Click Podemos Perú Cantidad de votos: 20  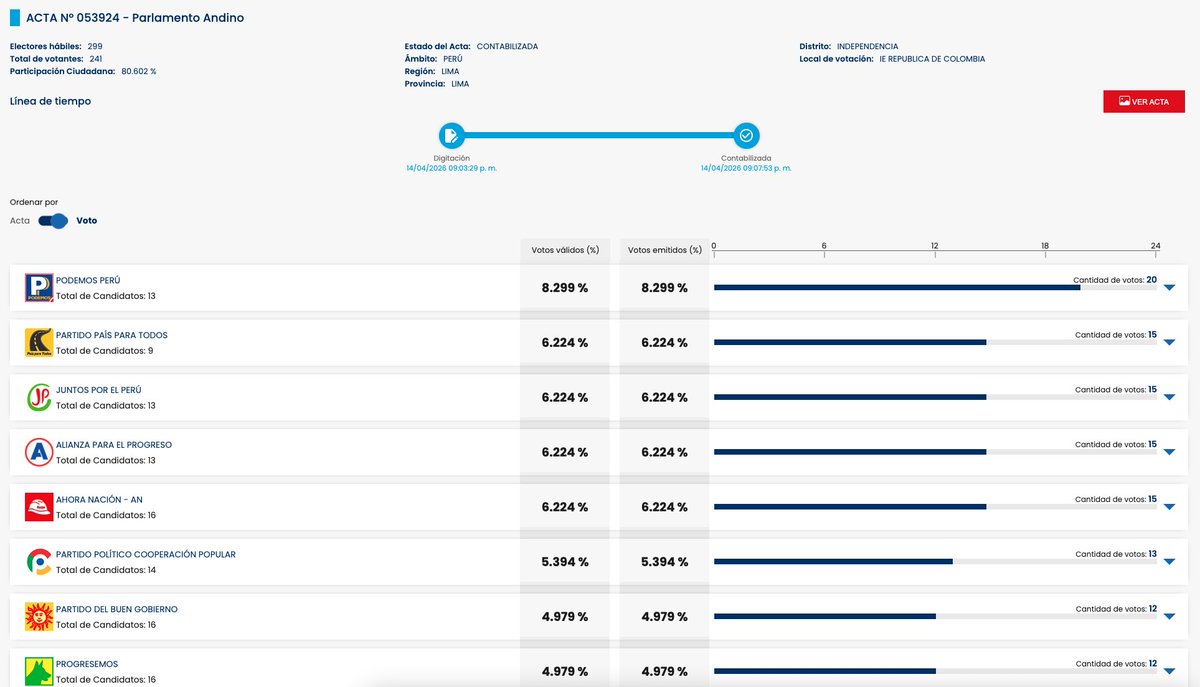[1115, 280]
